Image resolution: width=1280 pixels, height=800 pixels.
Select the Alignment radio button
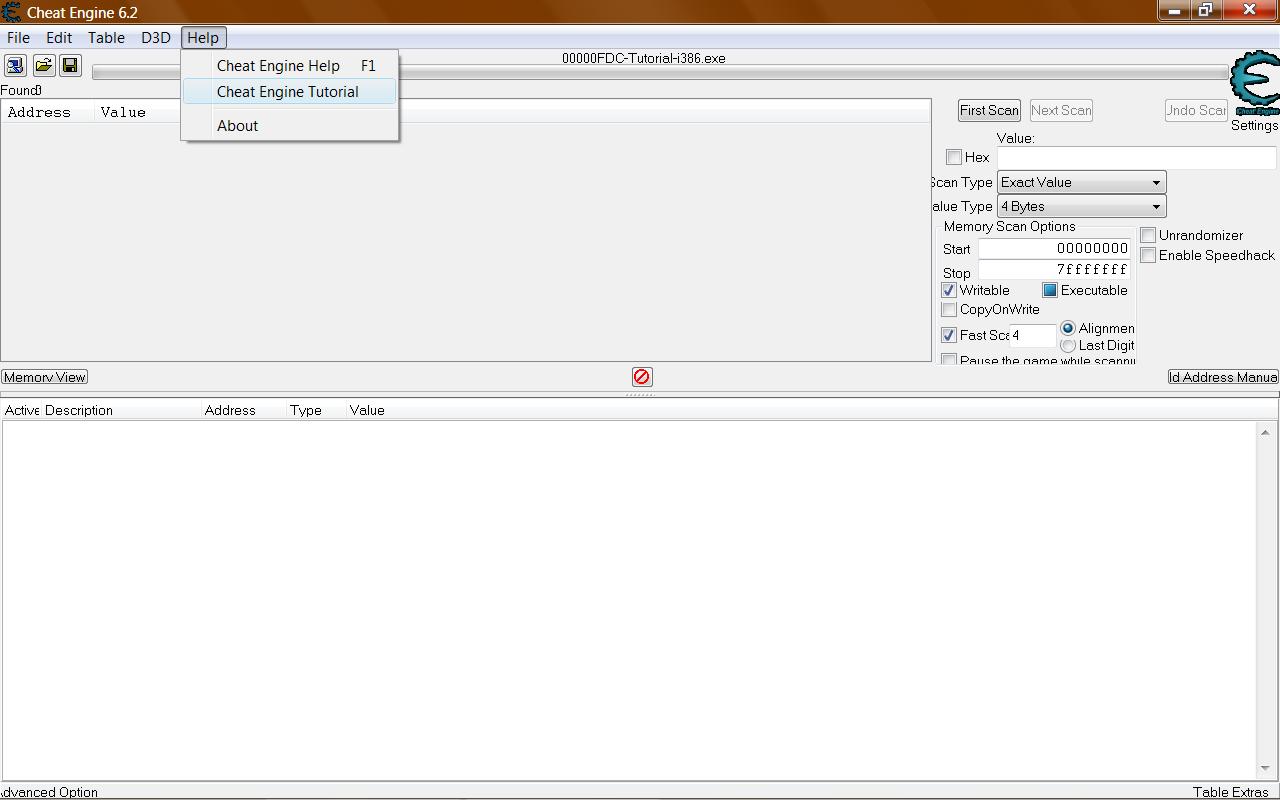click(x=1068, y=328)
